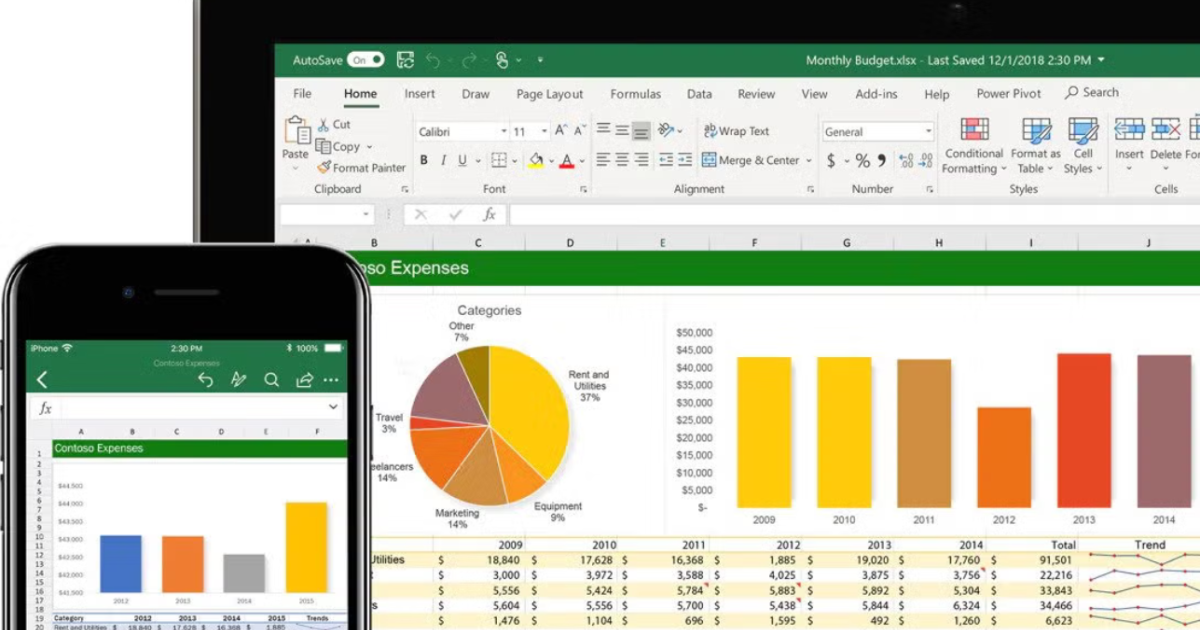Tap the three-dot More icon on iPhone
The image size is (1200, 630).
tap(331, 380)
